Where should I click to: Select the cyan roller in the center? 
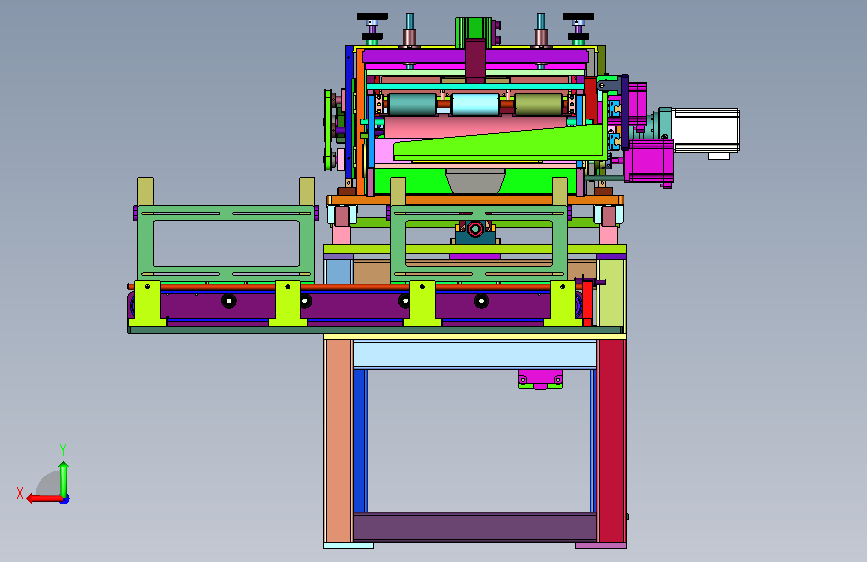[475, 105]
